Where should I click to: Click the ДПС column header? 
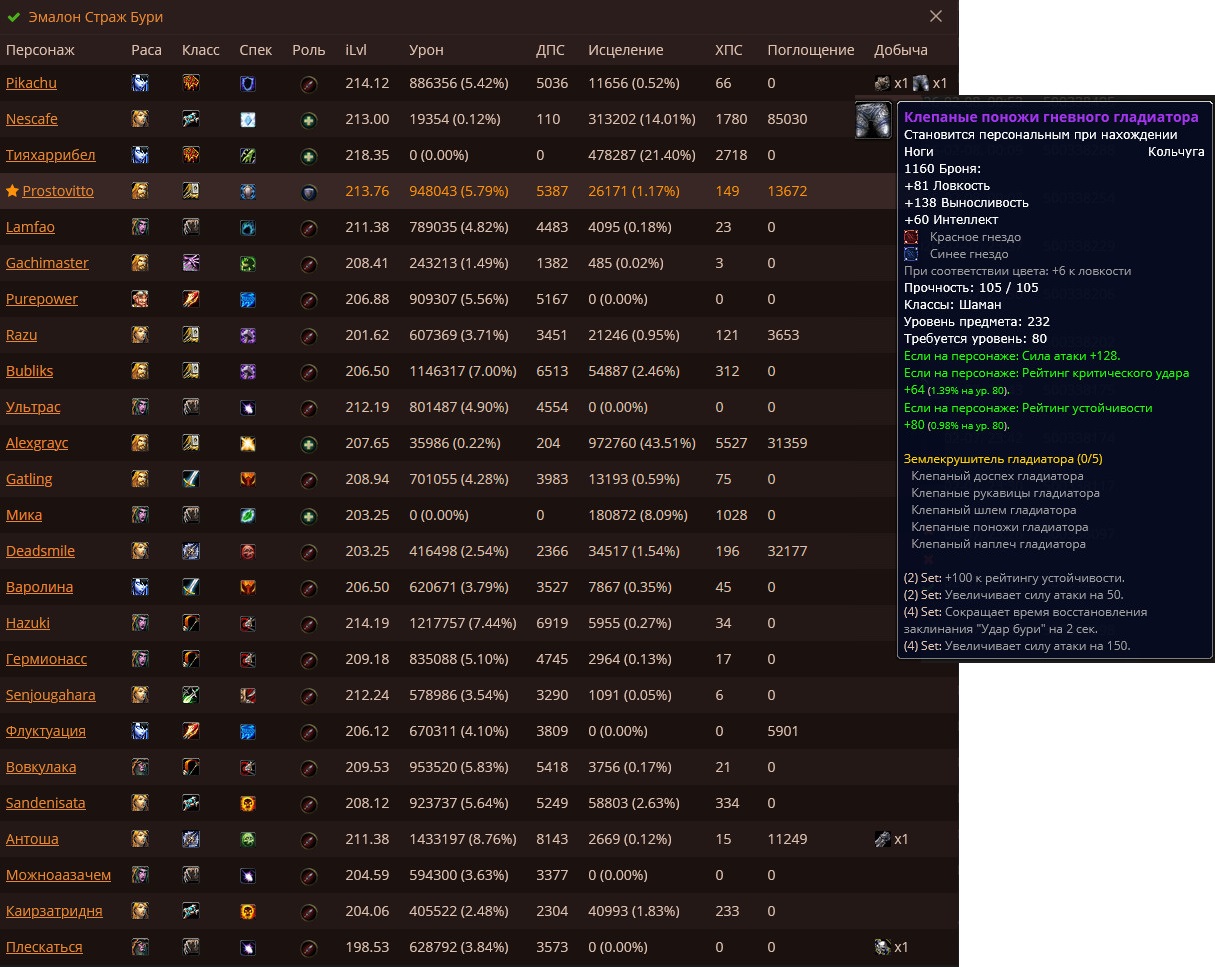(x=551, y=50)
